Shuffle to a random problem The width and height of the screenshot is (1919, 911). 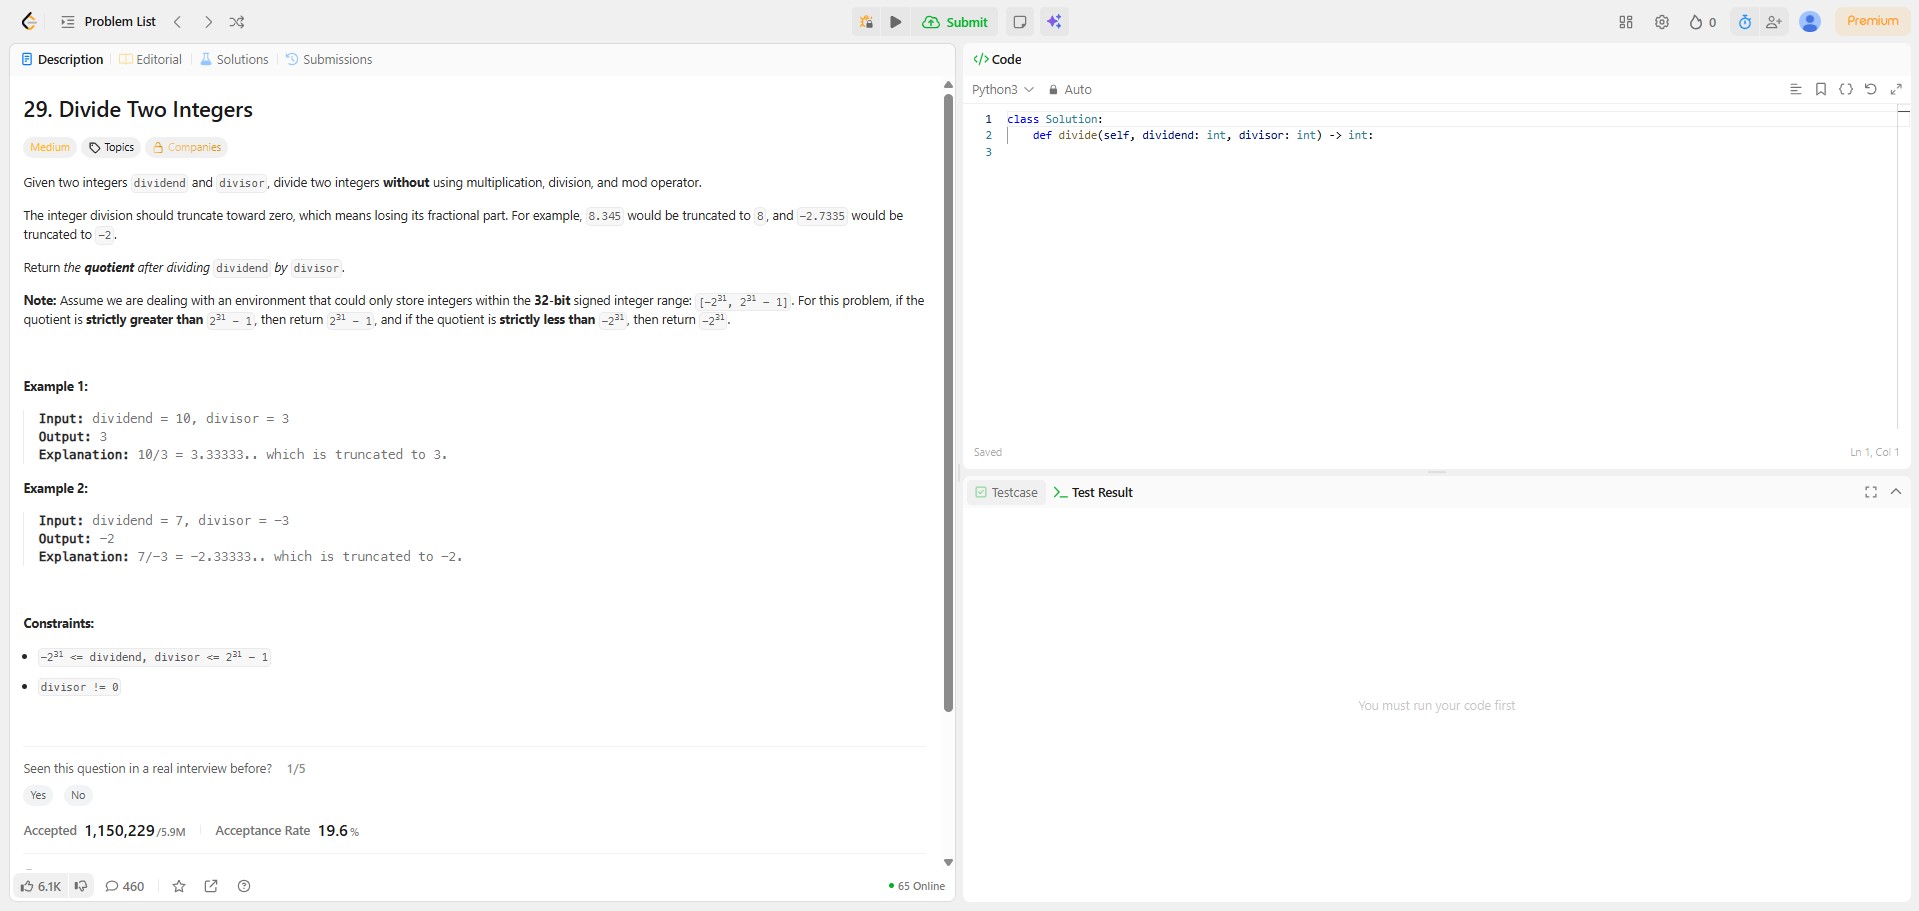click(237, 22)
